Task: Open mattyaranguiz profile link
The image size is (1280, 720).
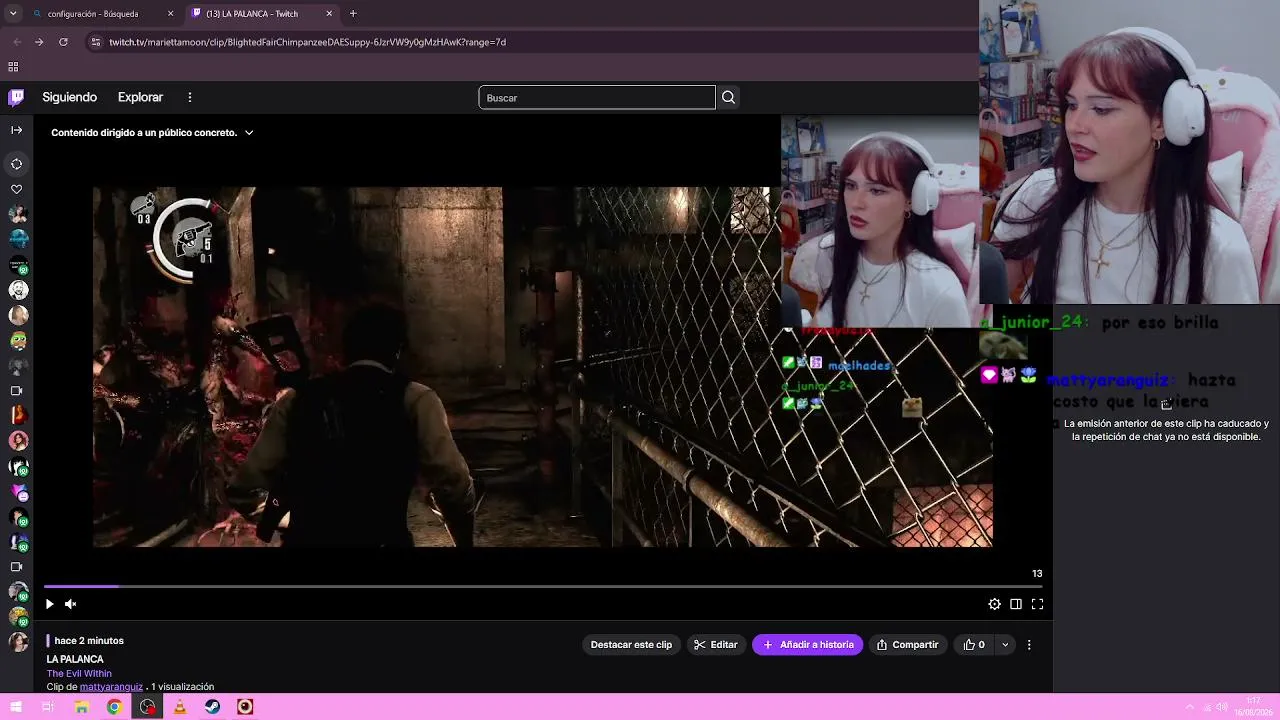Action: click(x=111, y=687)
